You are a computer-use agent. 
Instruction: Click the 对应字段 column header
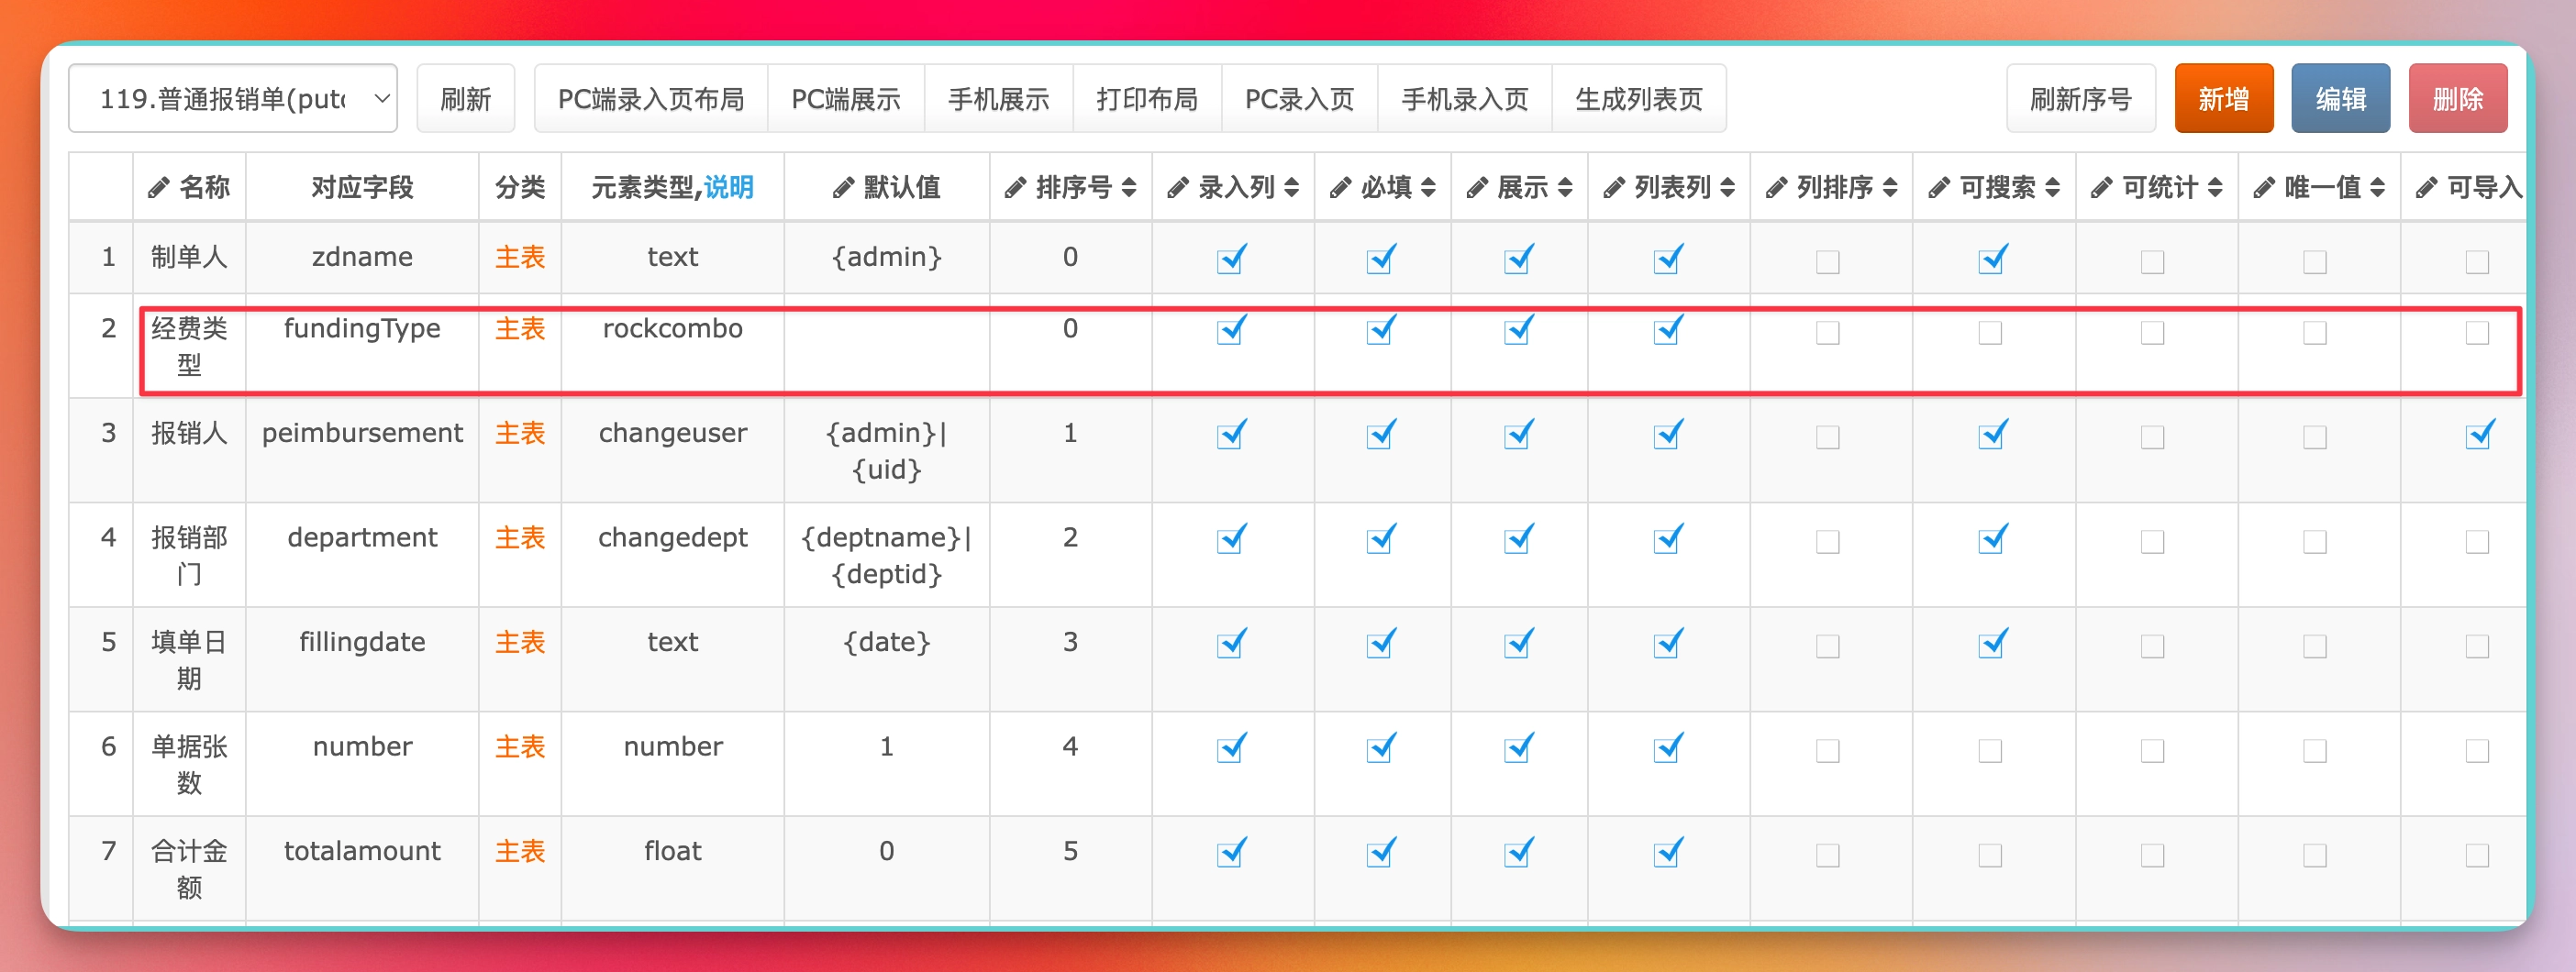[x=362, y=187]
